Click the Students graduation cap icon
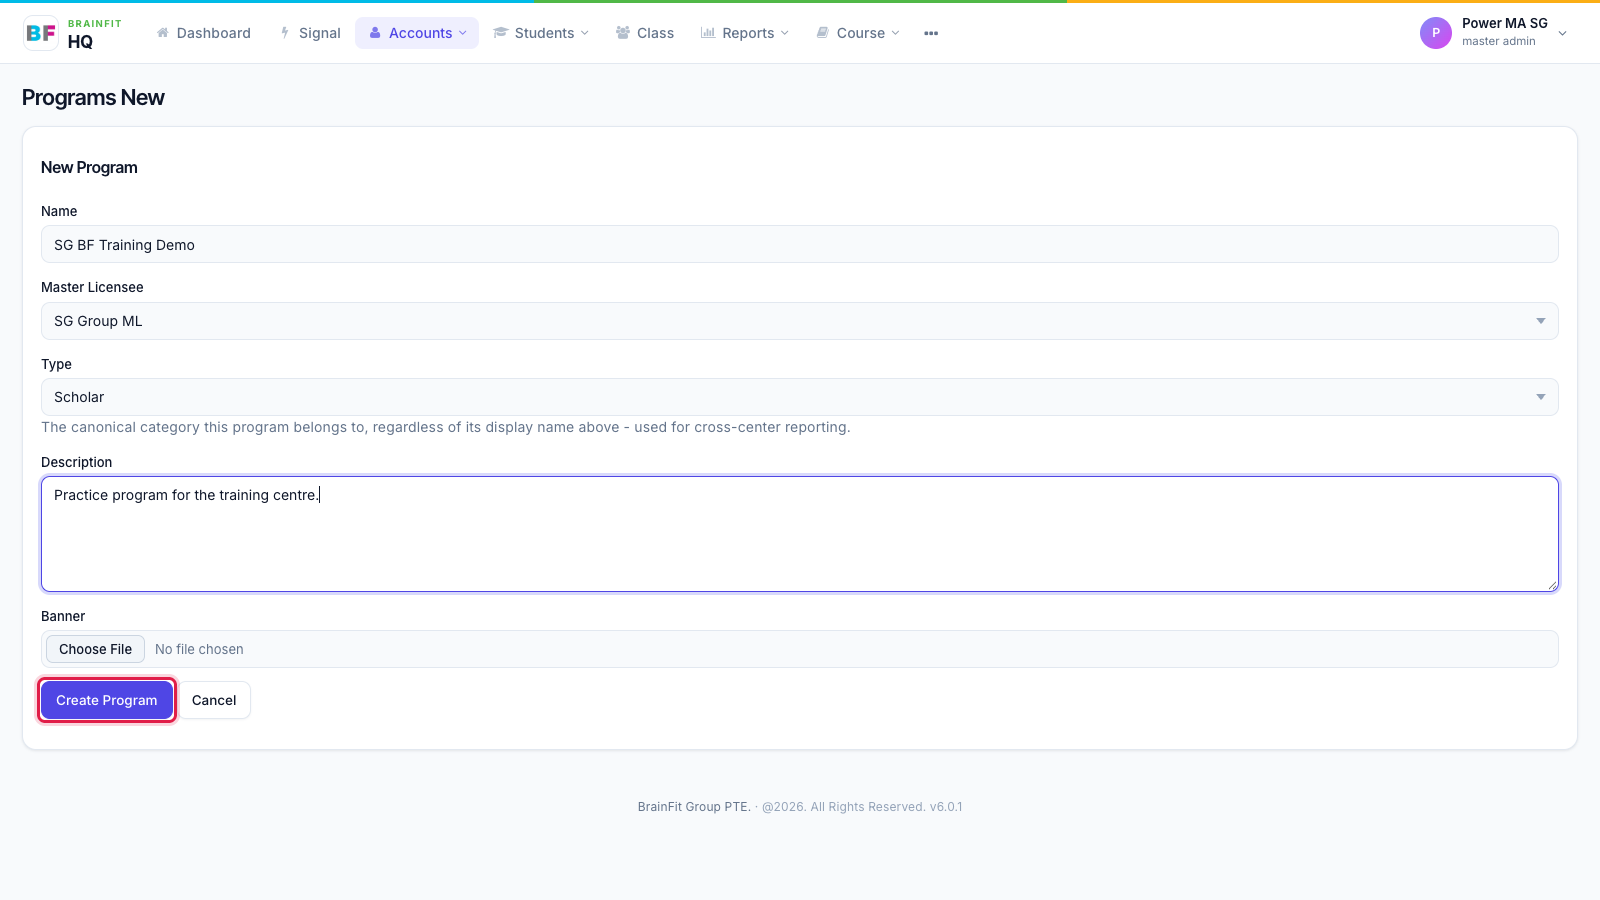Screen dimensions: 1600x900 [x=501, y=33]
